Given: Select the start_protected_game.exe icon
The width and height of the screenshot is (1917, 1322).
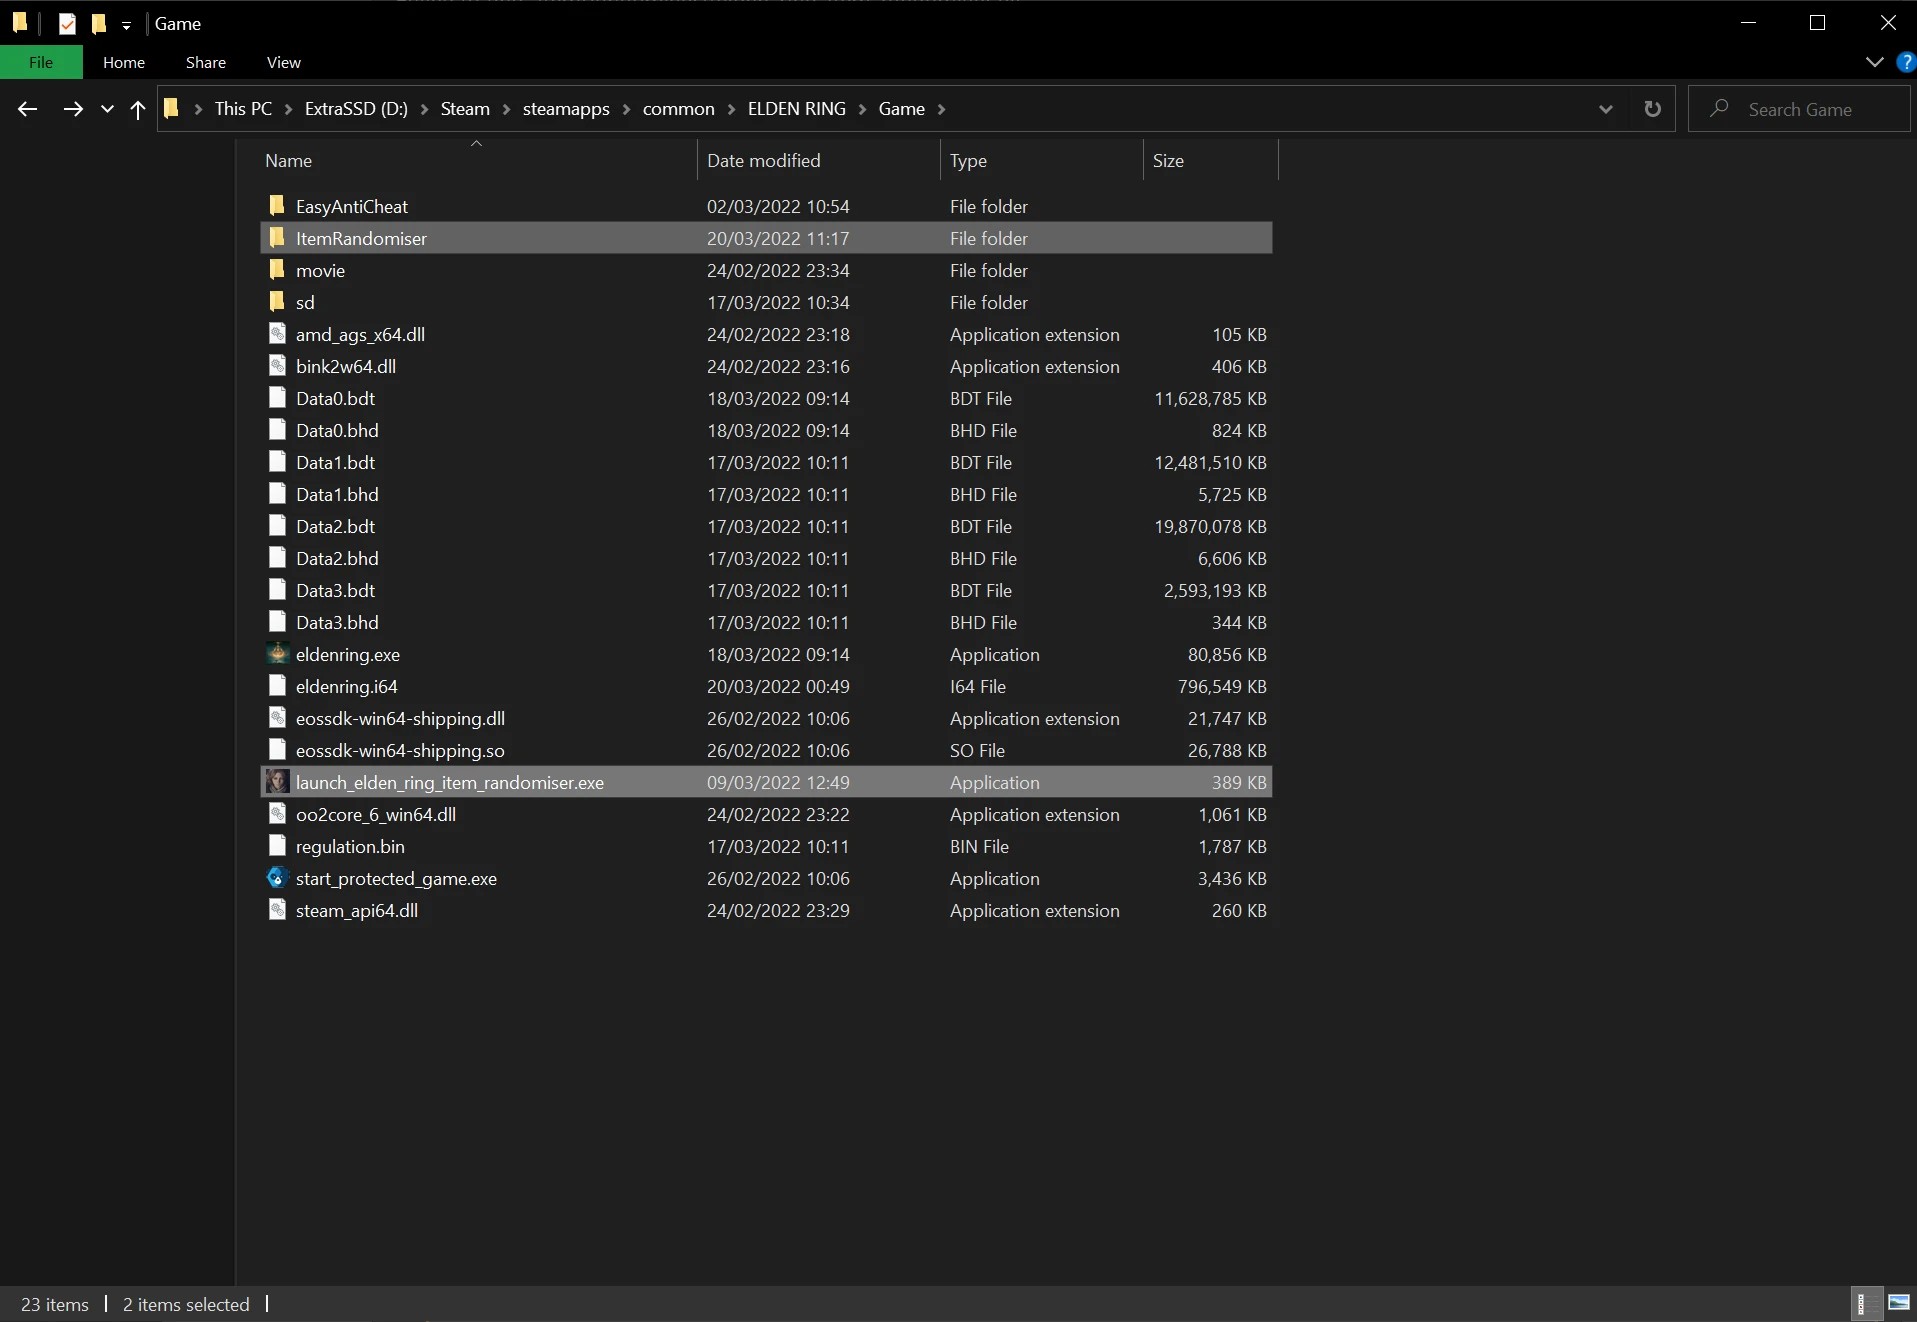Looking at the screenshot, I should (277, 878).
